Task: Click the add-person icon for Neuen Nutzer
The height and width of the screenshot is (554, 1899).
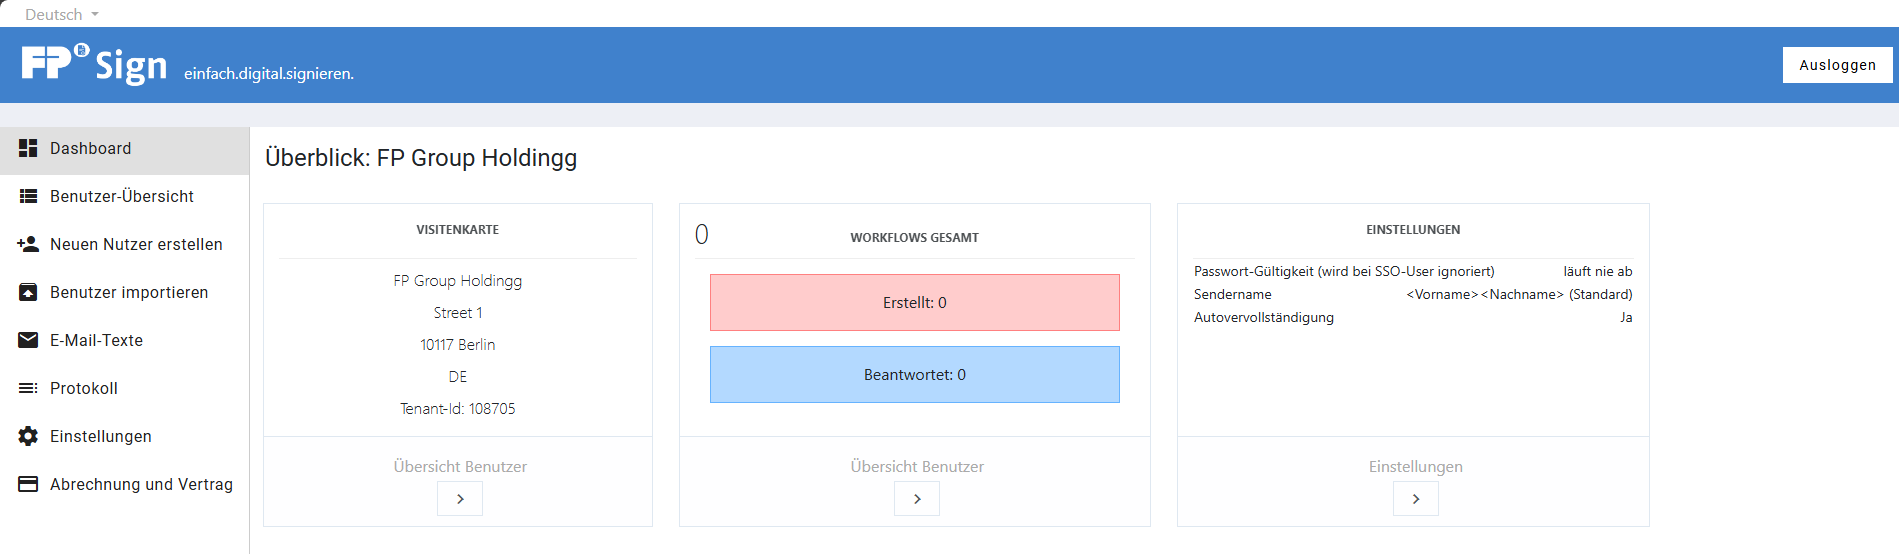Action: click(28, 244)
